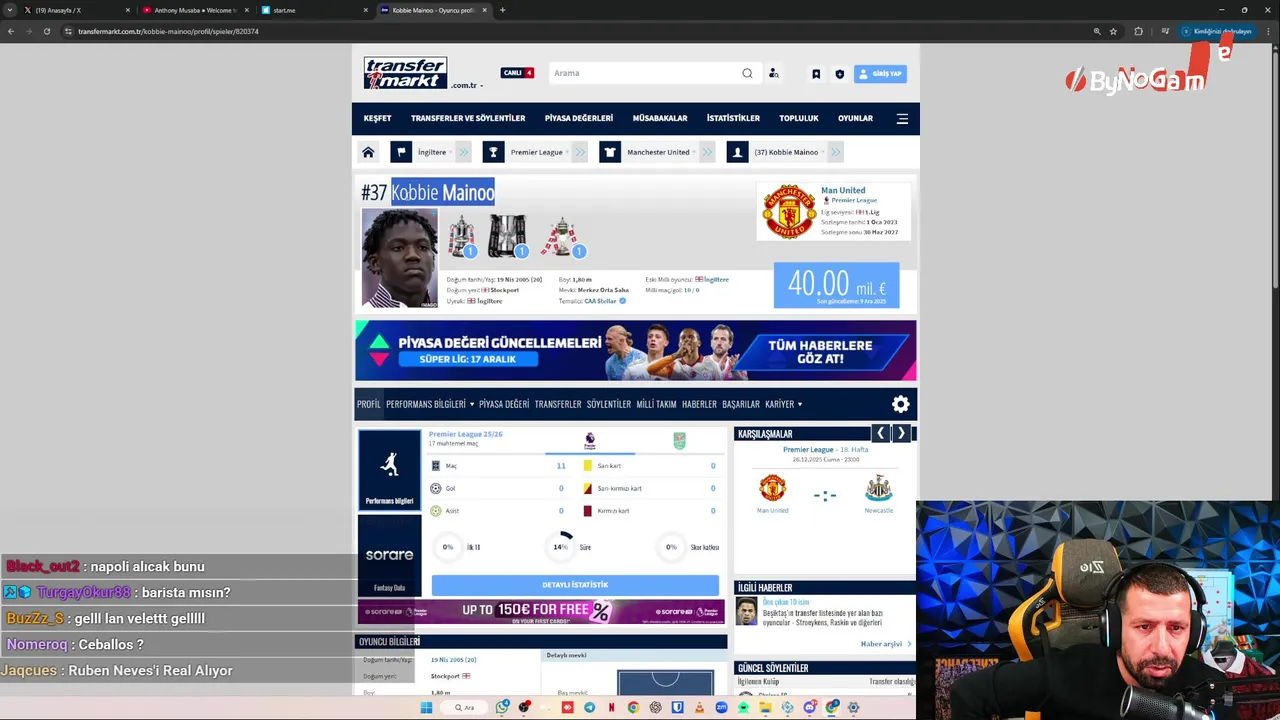1280x720 pixels.
Task: Open the detailed person search icon
Action: coord(774,73)
